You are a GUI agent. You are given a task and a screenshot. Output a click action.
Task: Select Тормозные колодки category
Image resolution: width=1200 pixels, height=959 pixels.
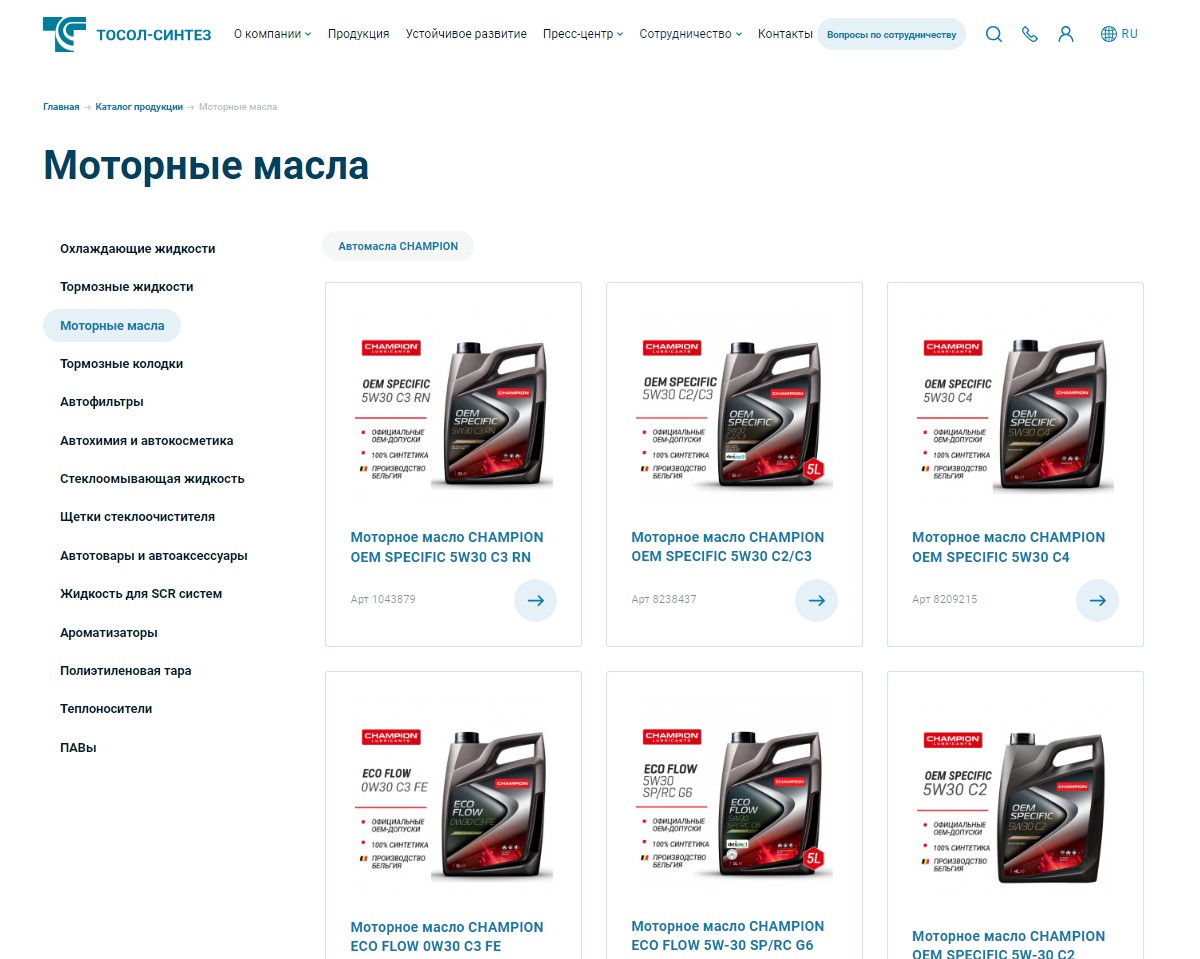tap(122, 364)
